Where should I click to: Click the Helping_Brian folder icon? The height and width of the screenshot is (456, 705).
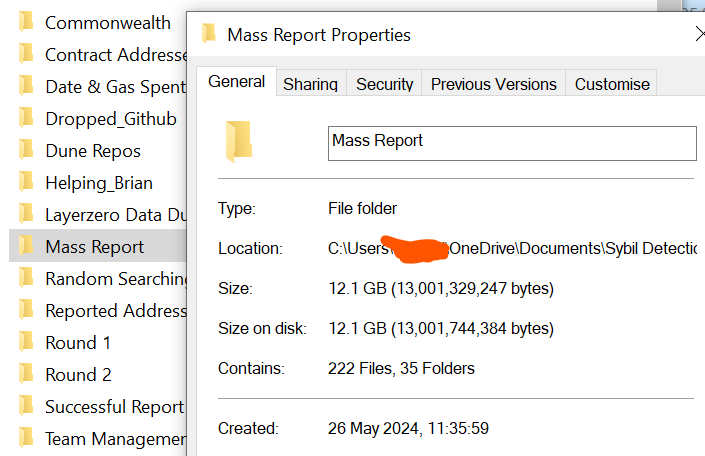pyautogui.click(x=26, y=182)
